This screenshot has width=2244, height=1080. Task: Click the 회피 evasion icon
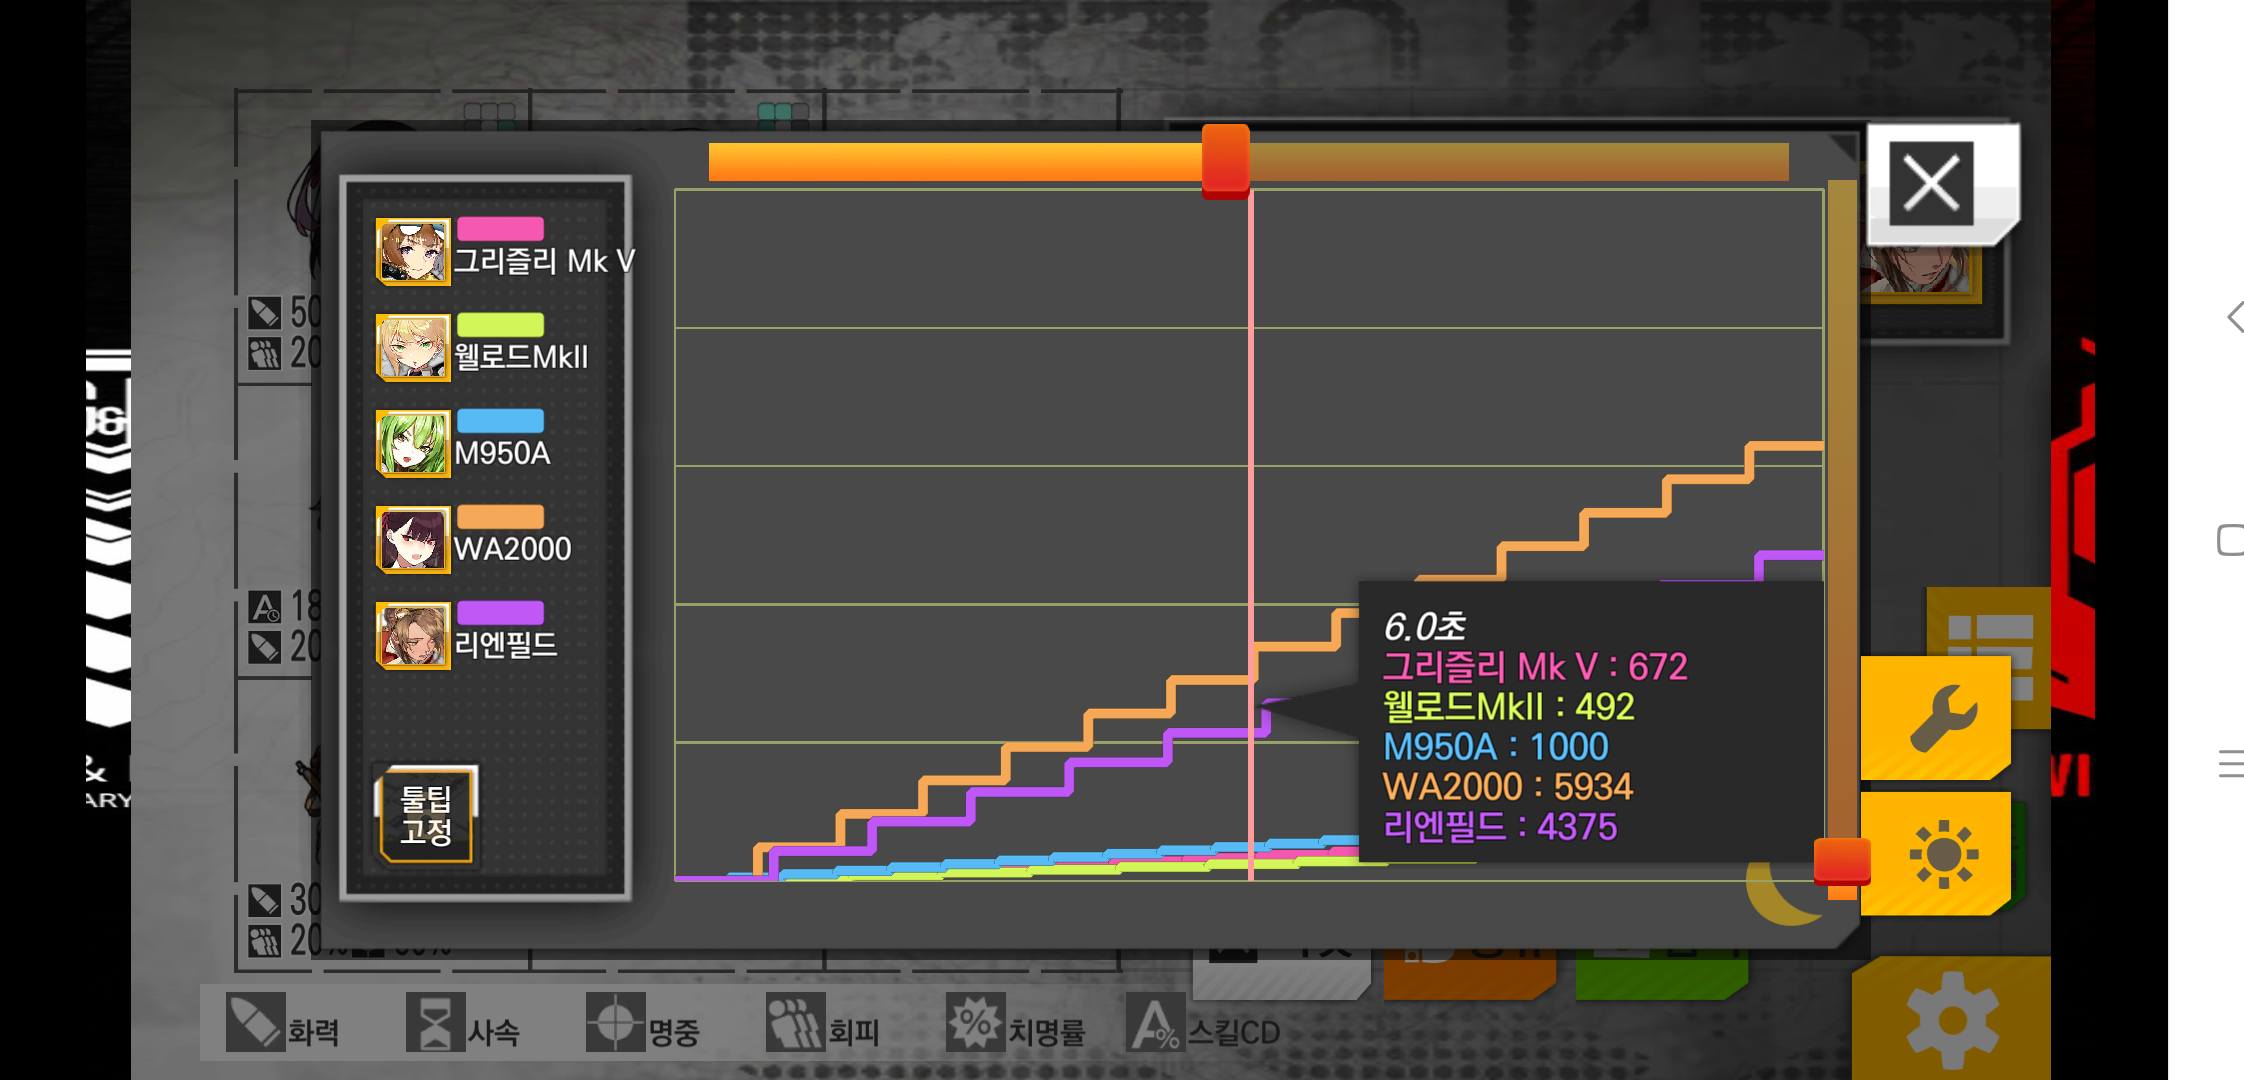coord(795,1022)
